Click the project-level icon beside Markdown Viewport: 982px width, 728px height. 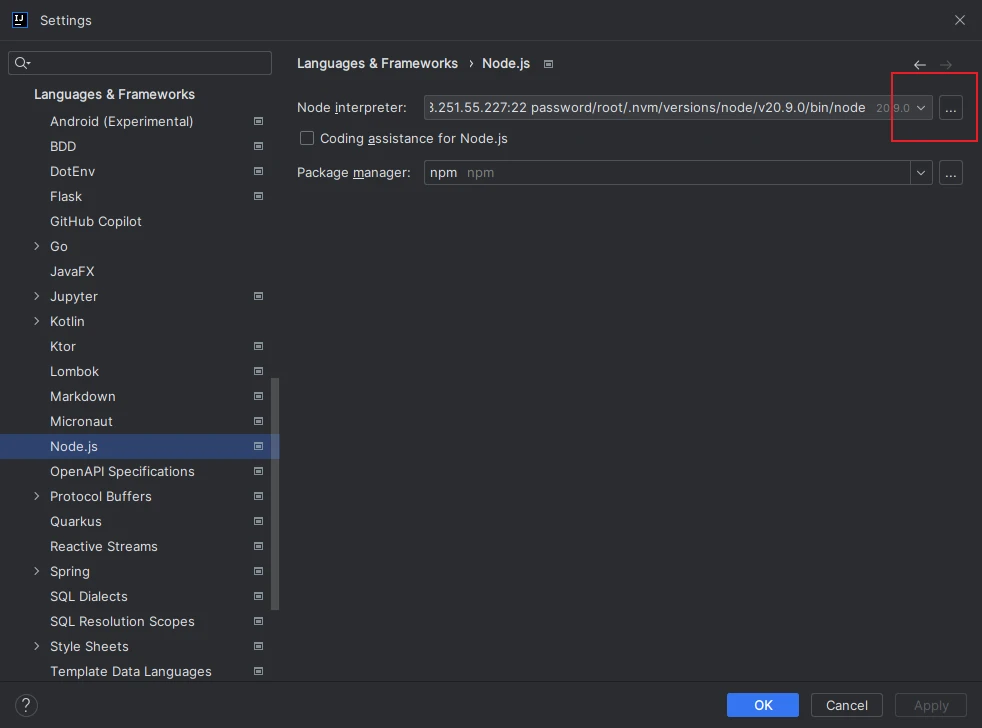click(x=258, y=397)
